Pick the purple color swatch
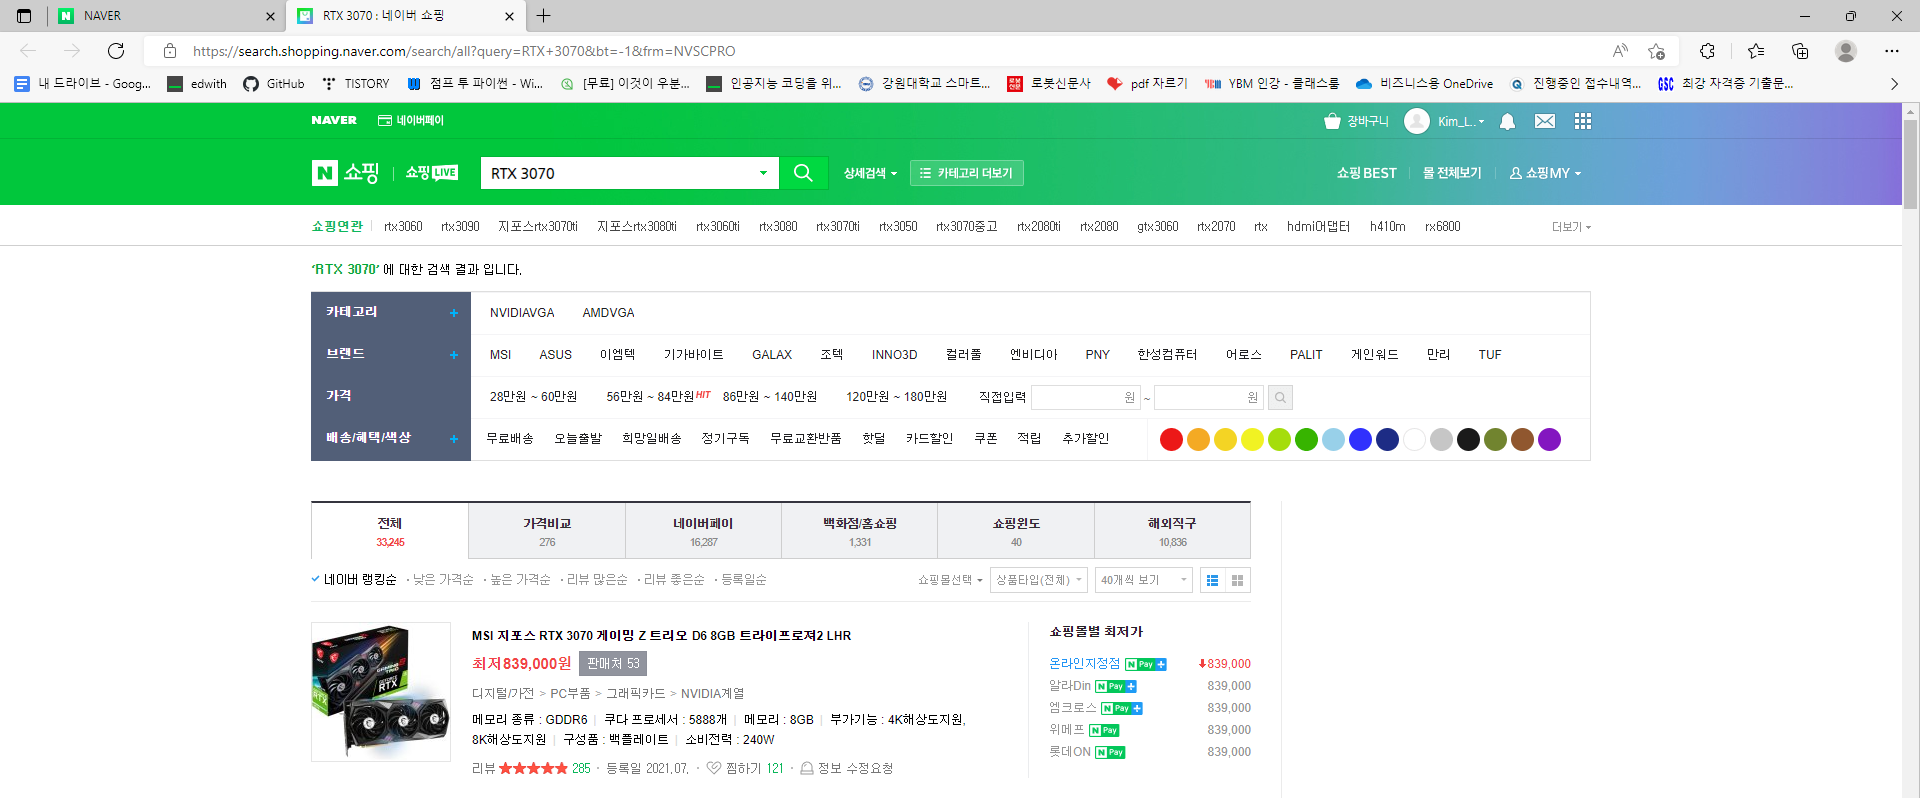Screen dimensions: 1920x798 coord(1549,439)
